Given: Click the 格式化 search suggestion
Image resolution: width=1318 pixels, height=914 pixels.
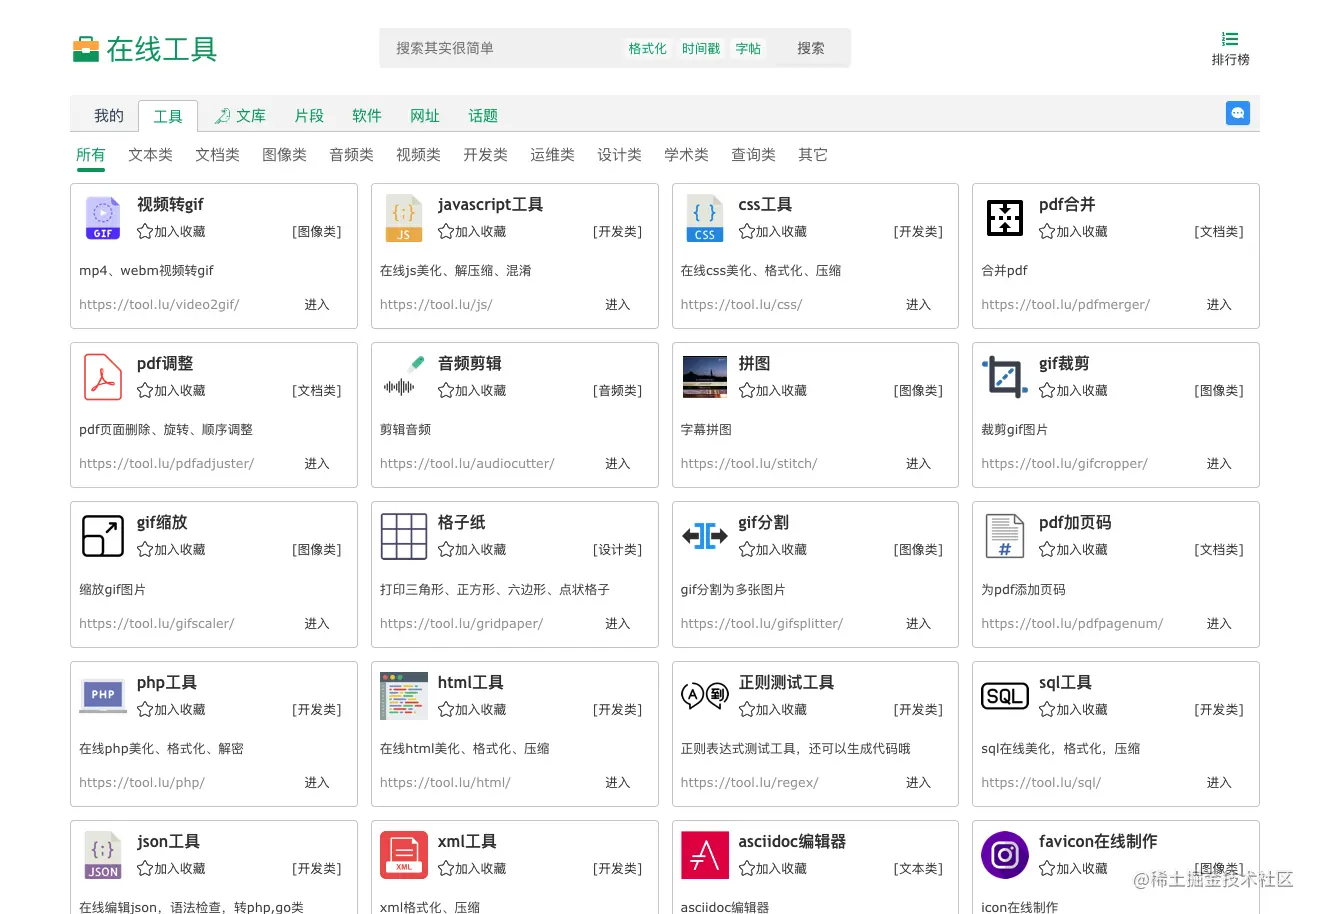Looking at the screenshot, I should [x=647, y=49].
